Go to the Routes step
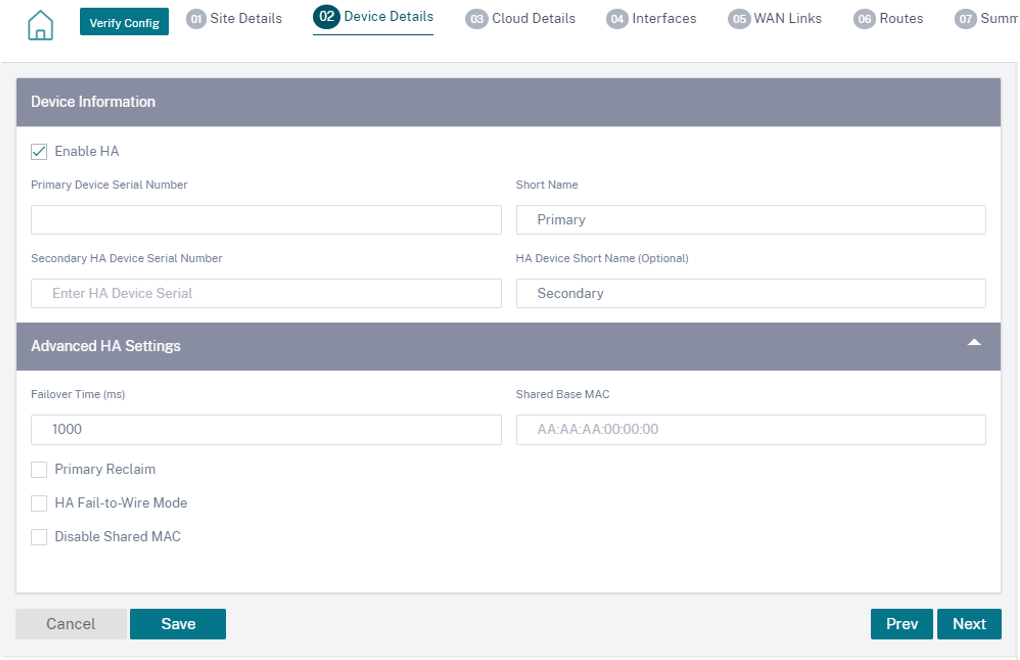Screen dimensions: 1020x660 click(889, 19)
